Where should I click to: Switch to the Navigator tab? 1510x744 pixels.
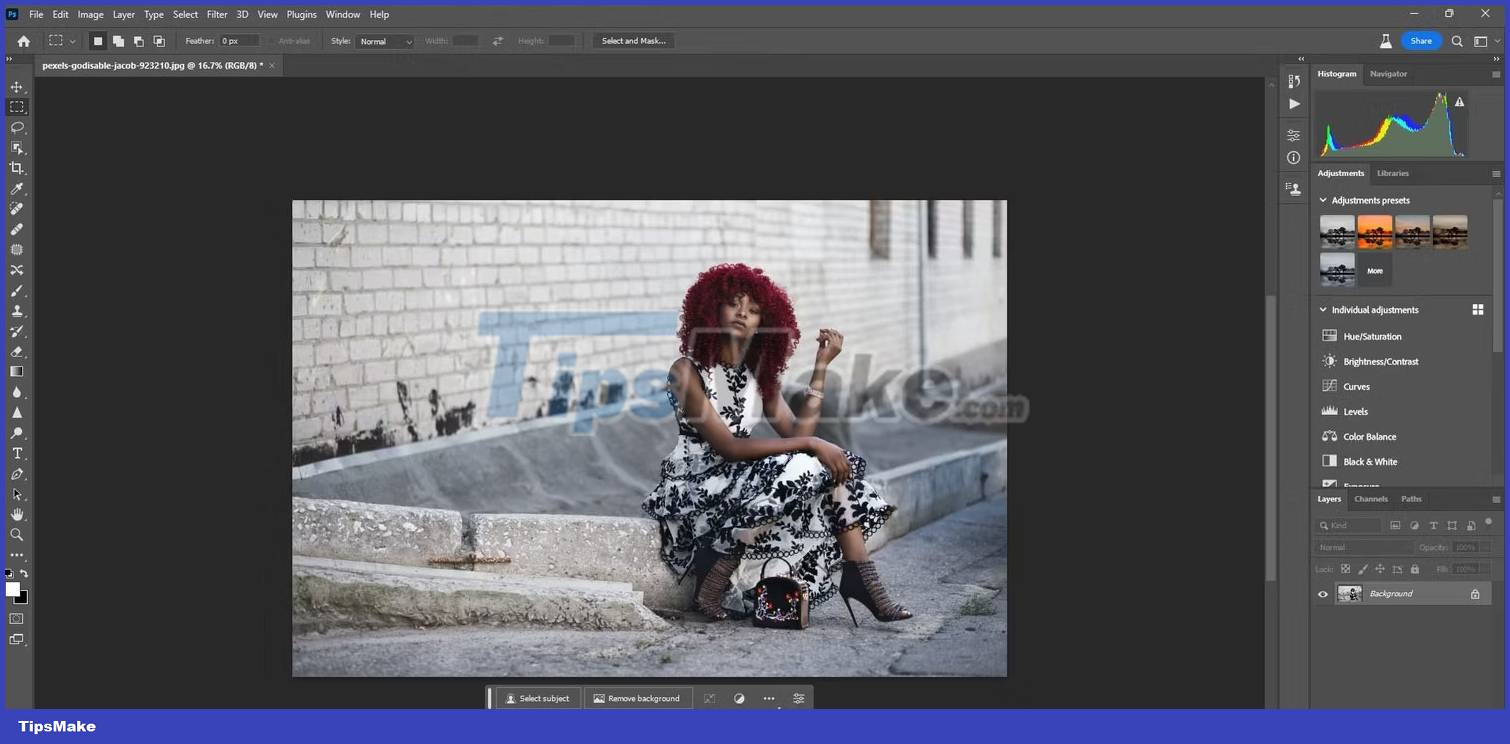point(1388,73)
